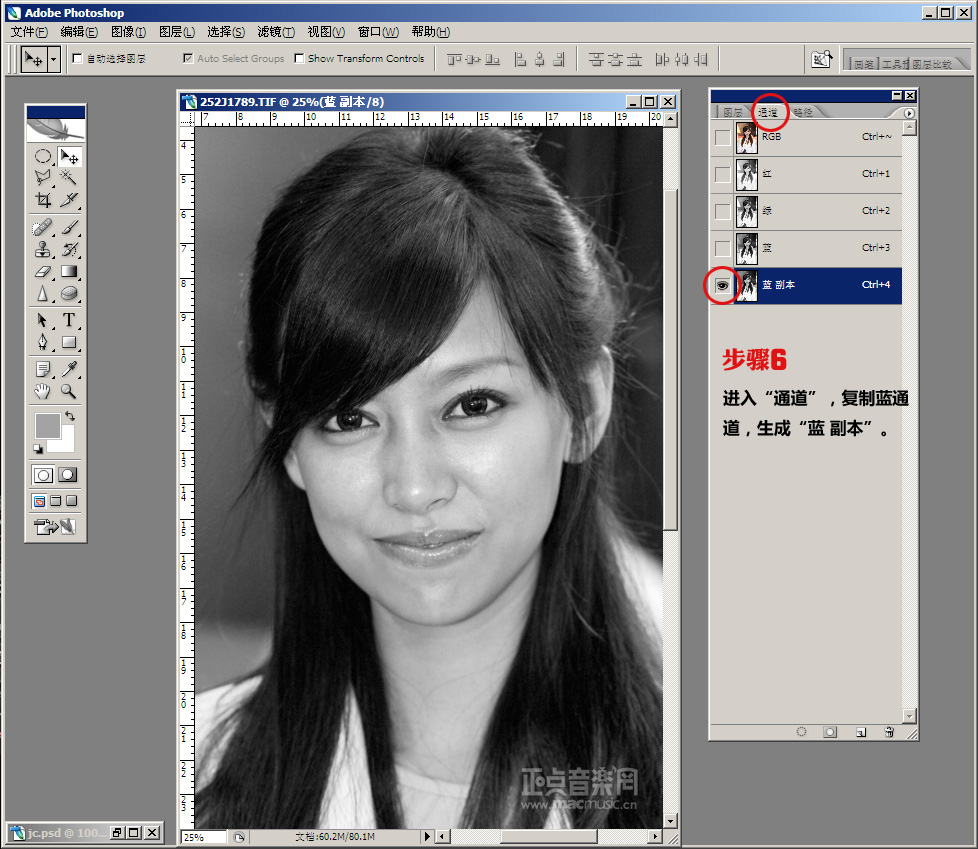The height and width of the screenshot is (849, 978).
Task: Open the Channels panel flyout menu arrow
Action: pos(909,113)
